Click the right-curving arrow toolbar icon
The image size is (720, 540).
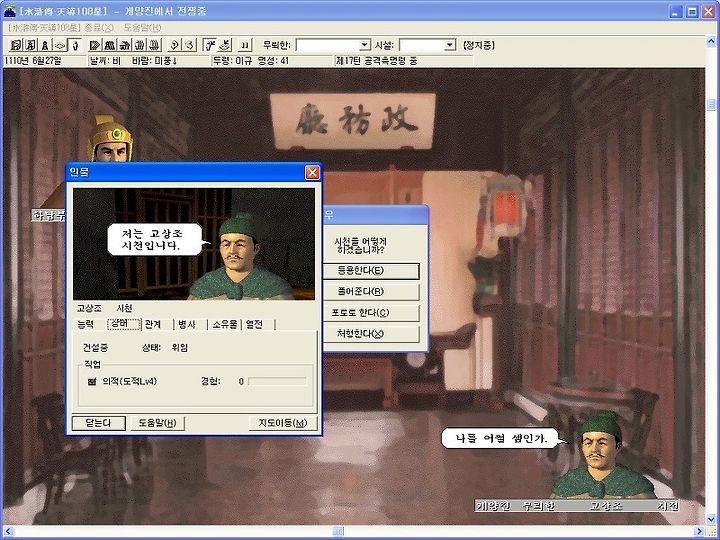point(174,45)
